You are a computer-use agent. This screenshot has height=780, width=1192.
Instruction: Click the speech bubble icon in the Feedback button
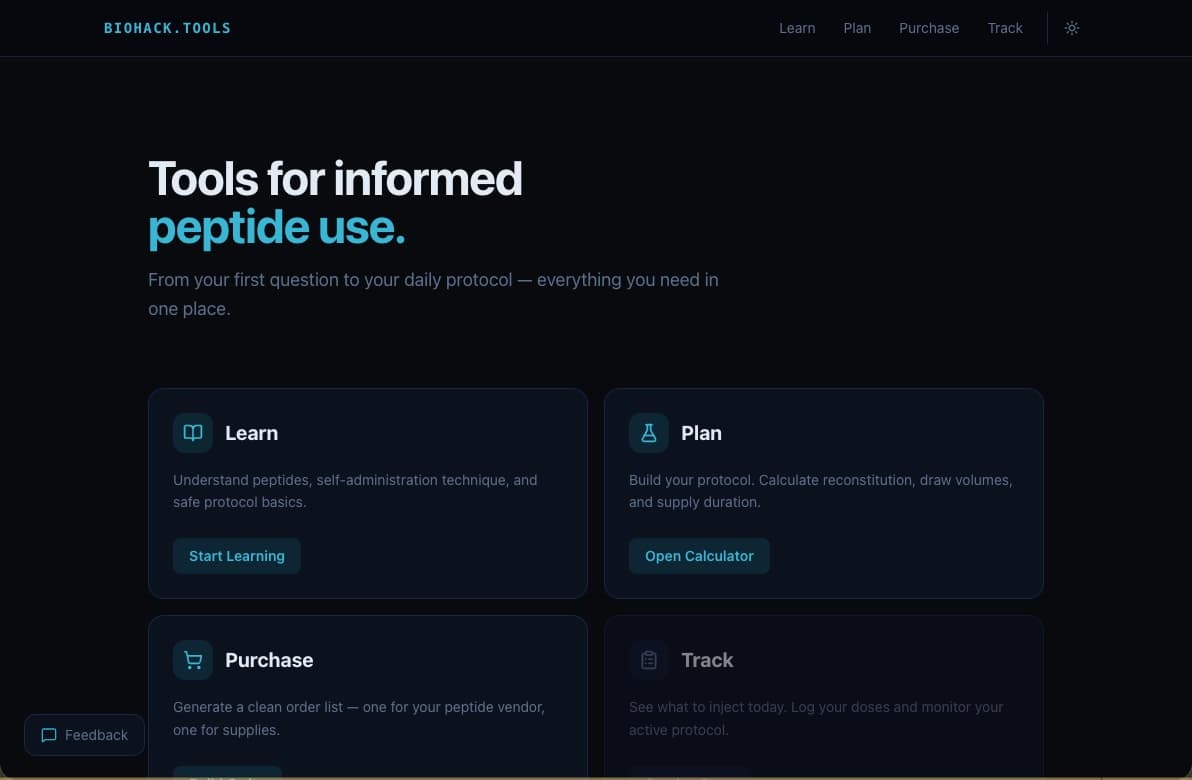tap(48, 735)
